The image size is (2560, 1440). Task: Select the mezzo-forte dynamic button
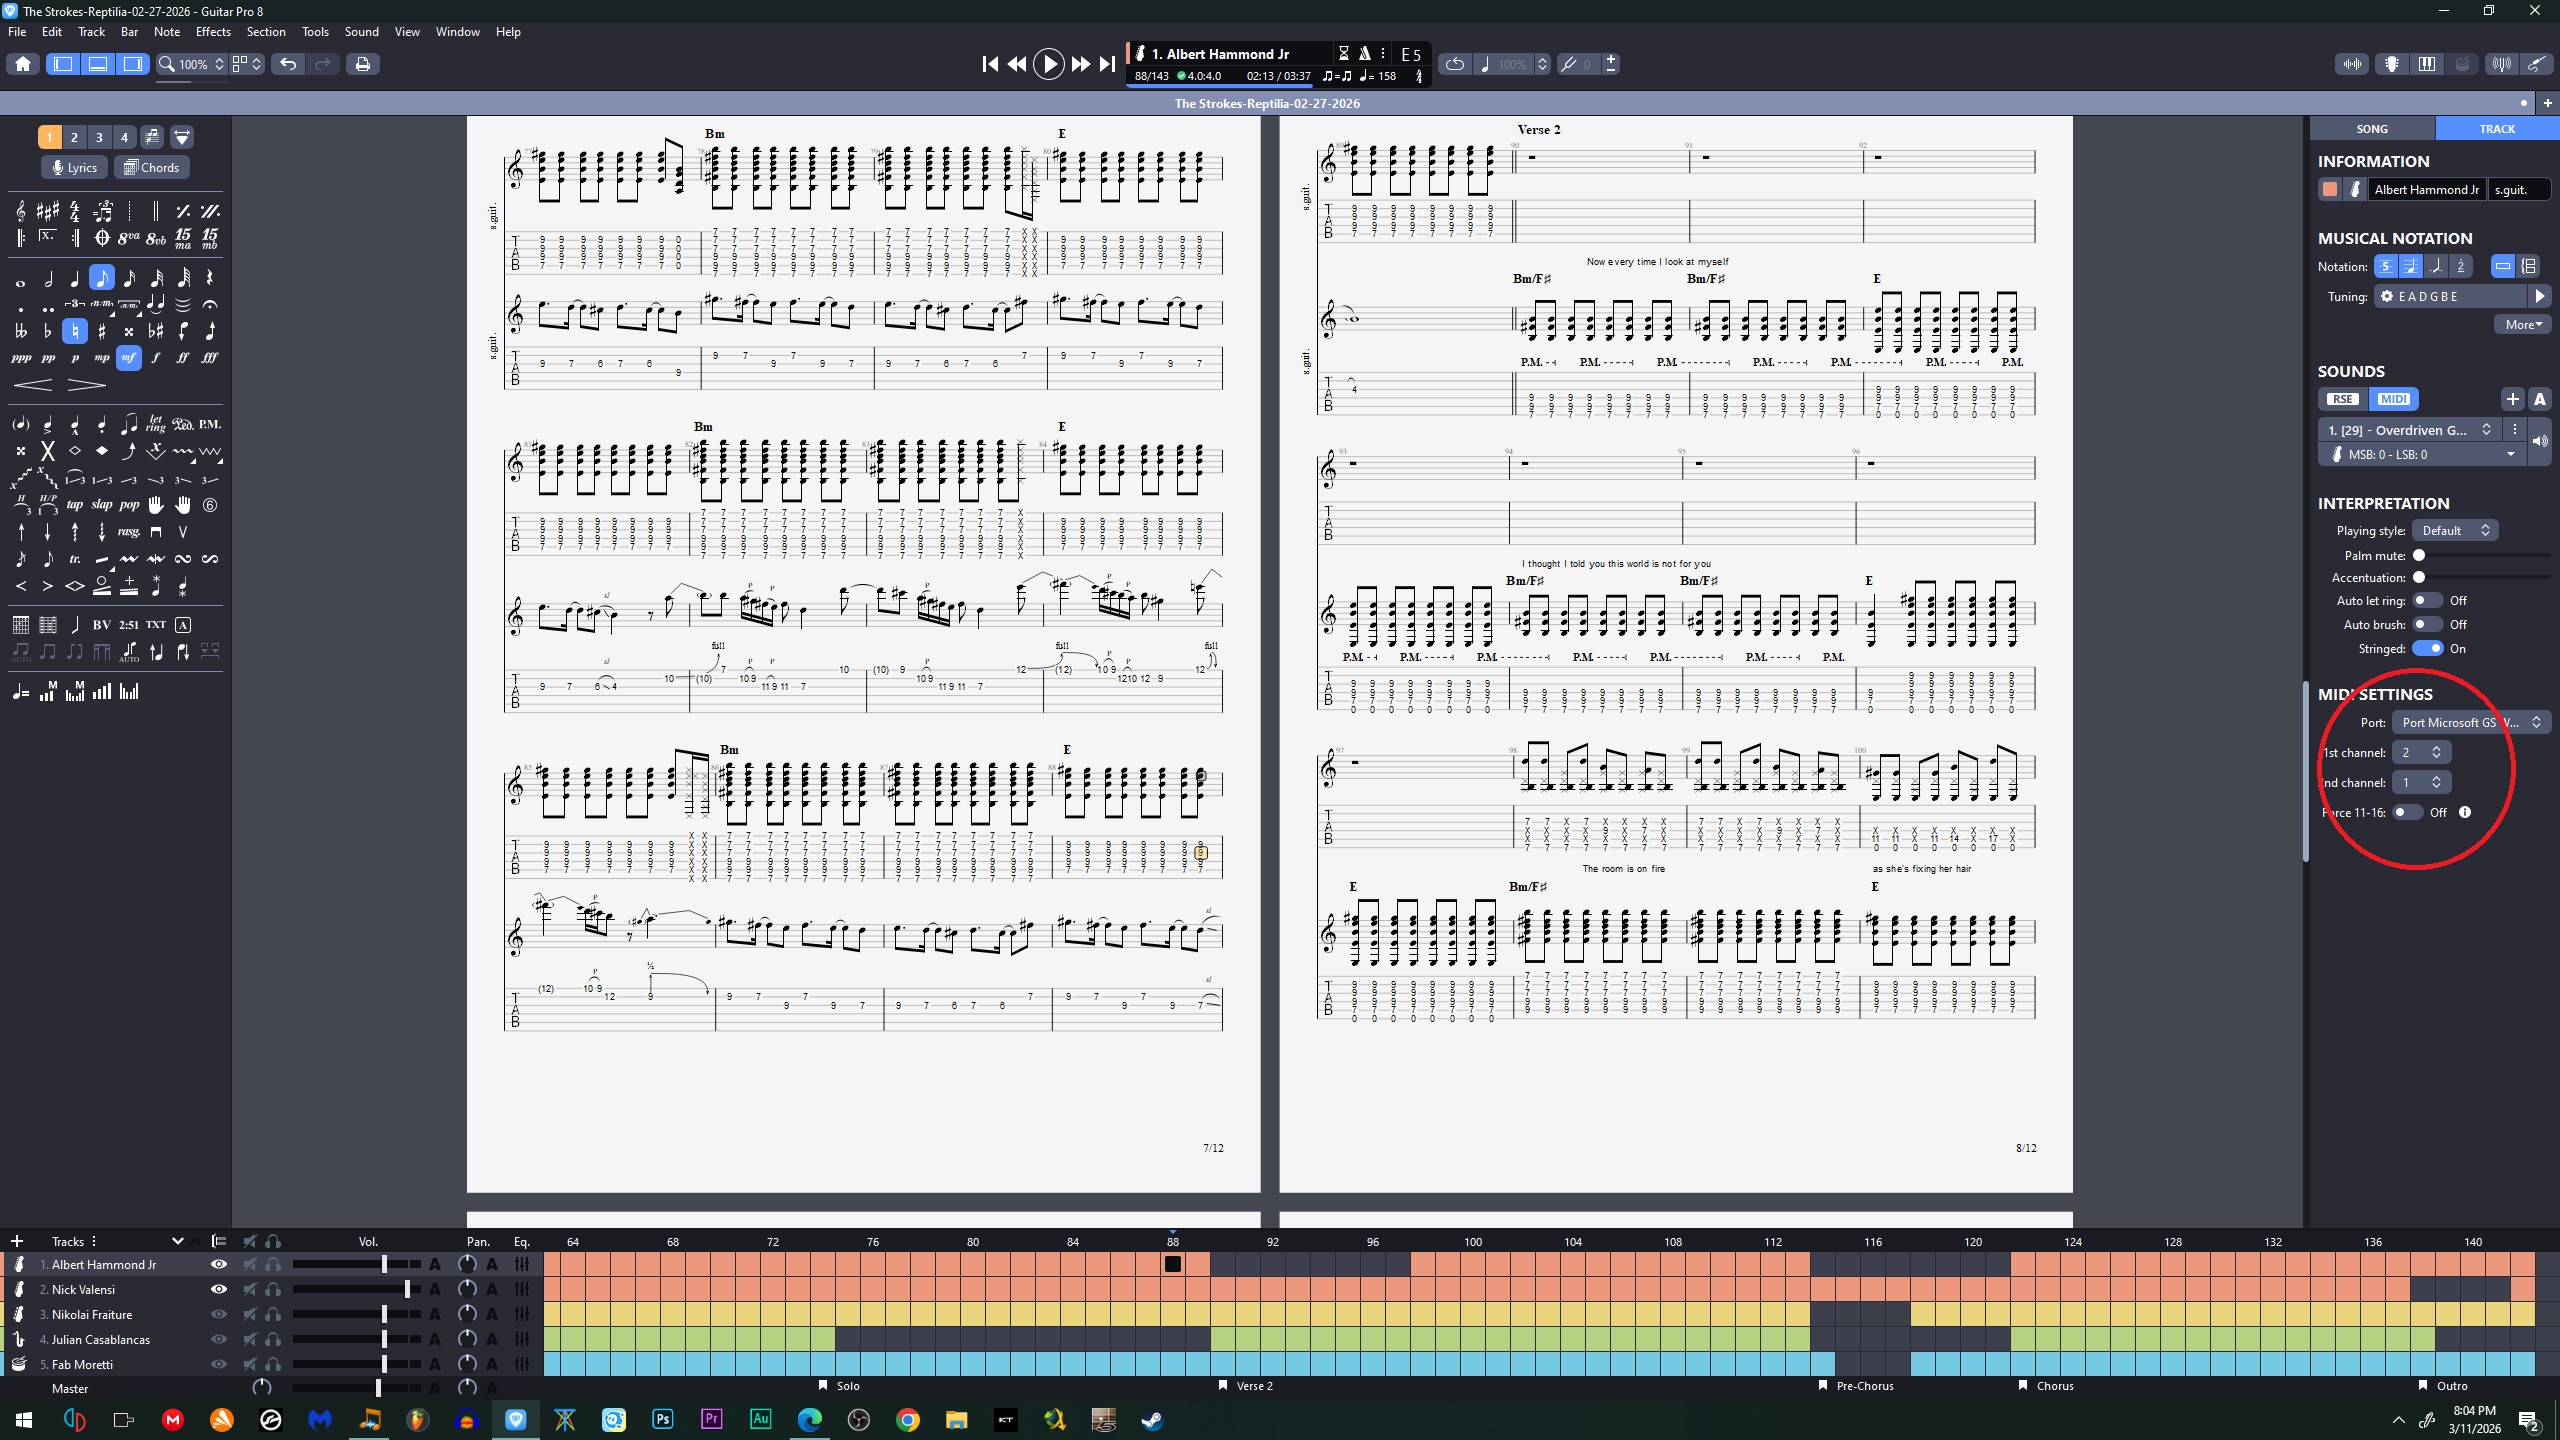point(129,358)
